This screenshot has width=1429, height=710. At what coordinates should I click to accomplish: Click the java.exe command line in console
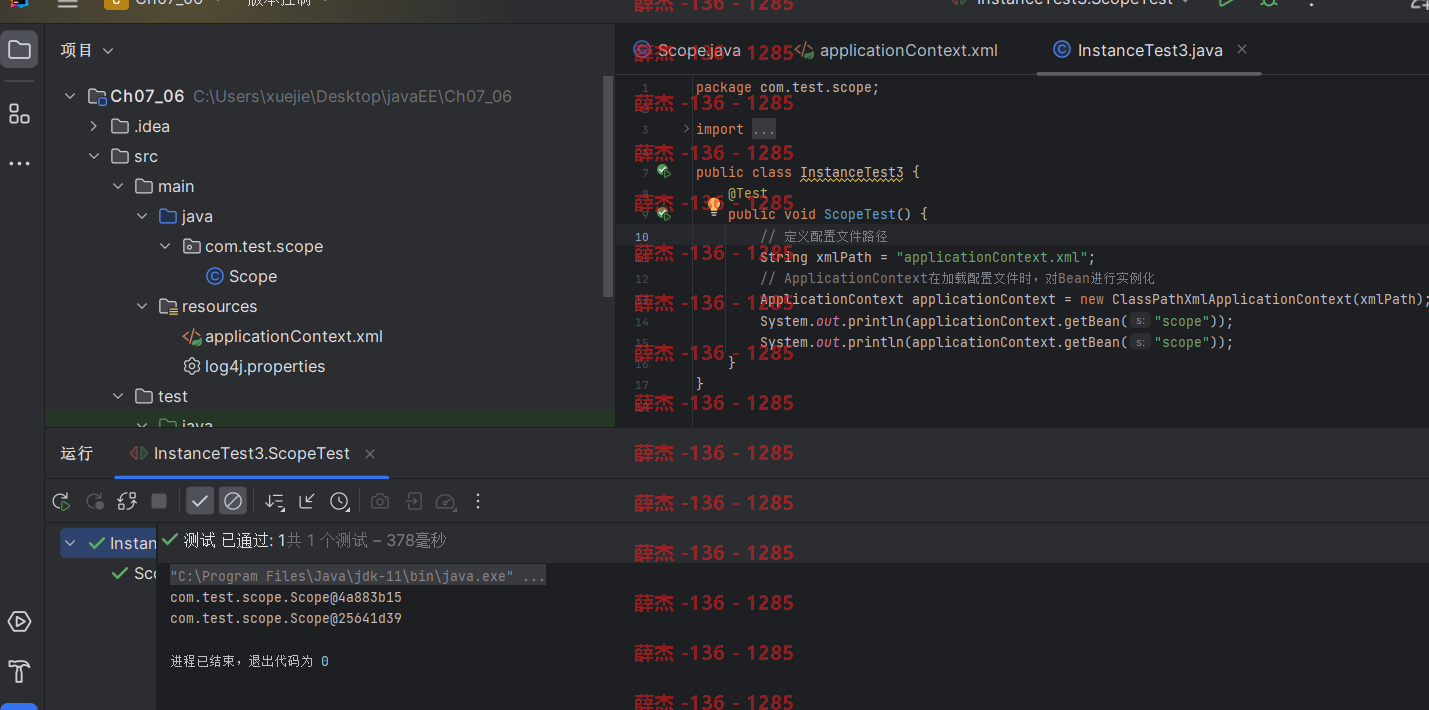tap(358, 577)
